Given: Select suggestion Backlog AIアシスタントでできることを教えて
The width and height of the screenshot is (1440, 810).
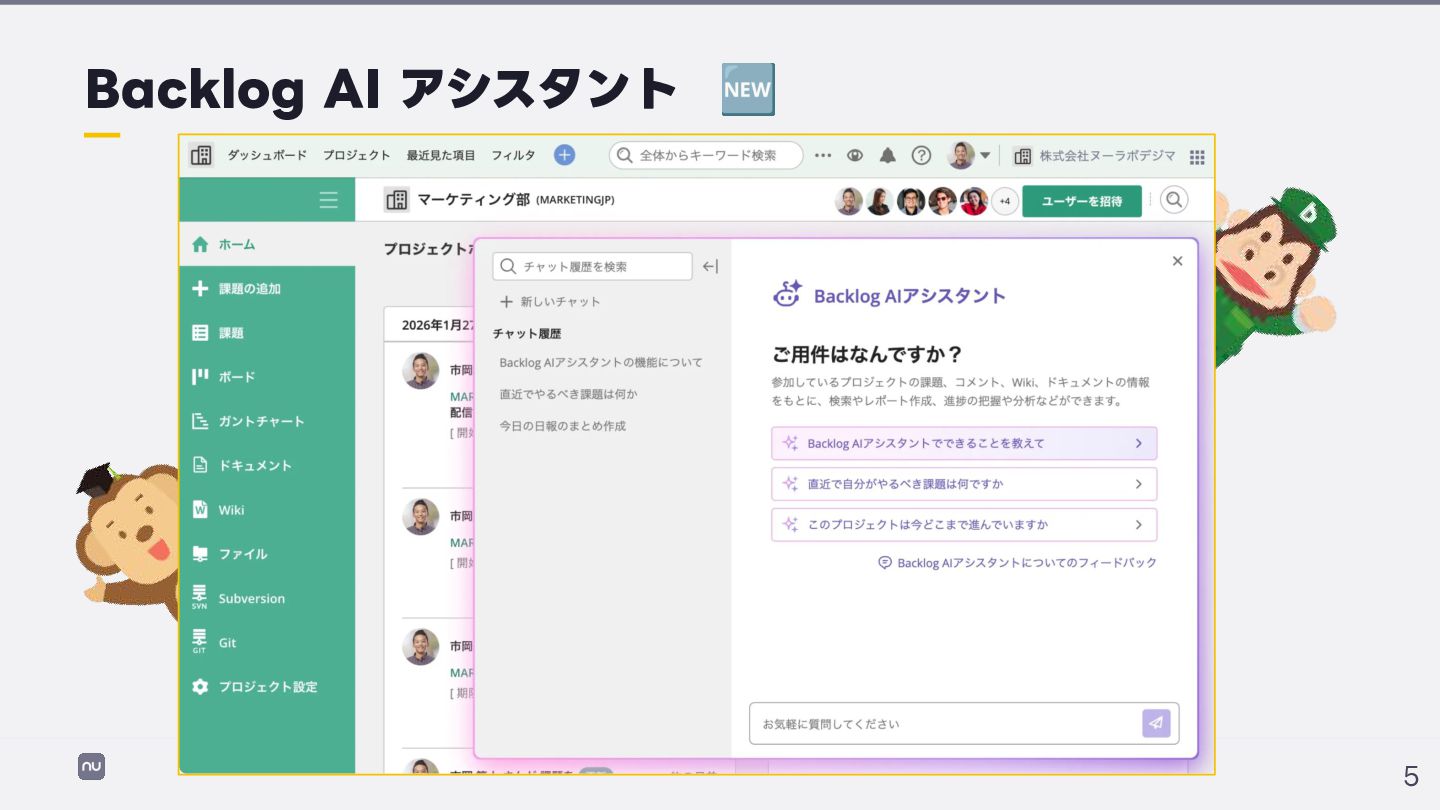Looking at the screenshot, I should point(964,443).
